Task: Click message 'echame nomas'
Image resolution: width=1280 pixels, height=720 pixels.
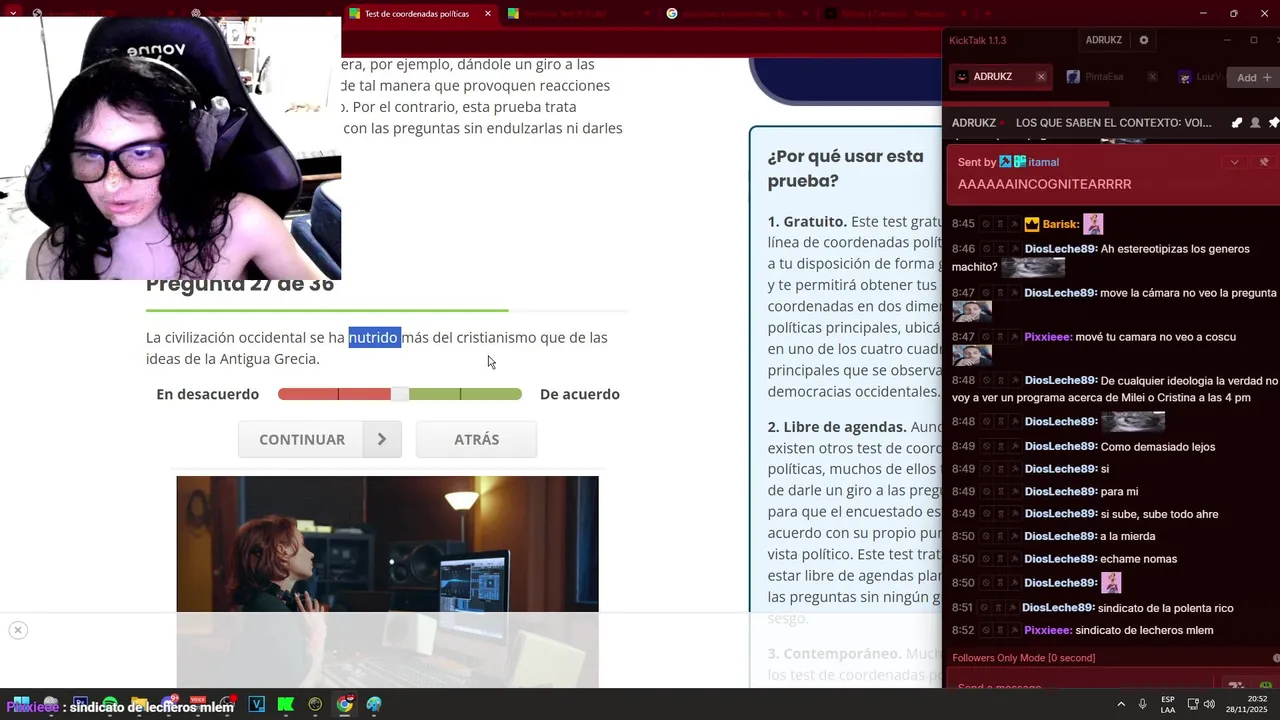Action: coord(1138,559)
